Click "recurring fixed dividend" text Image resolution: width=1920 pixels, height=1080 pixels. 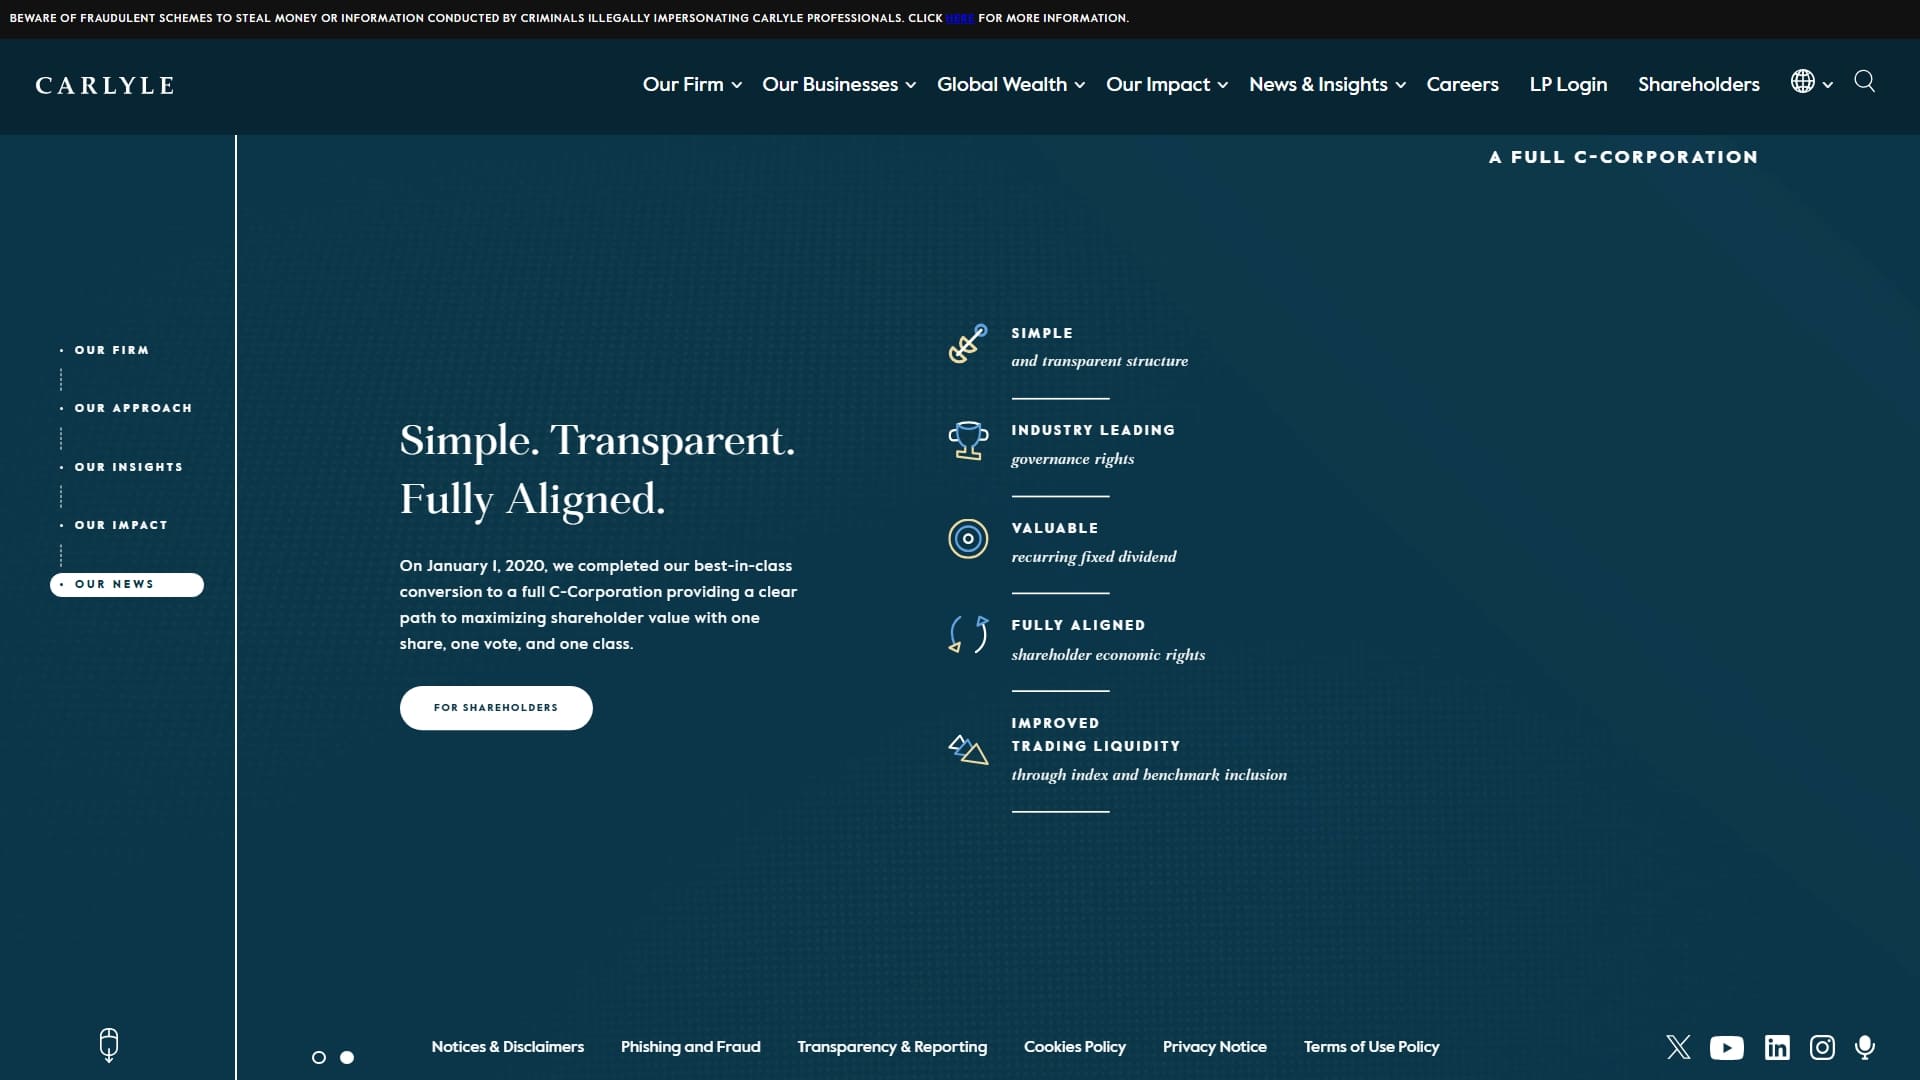point(1093,557)
